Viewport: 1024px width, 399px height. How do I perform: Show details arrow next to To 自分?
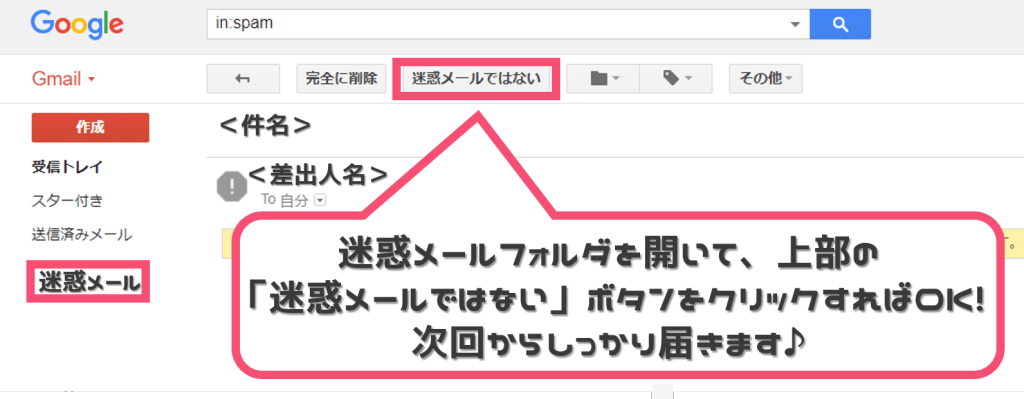click(319, 201)
